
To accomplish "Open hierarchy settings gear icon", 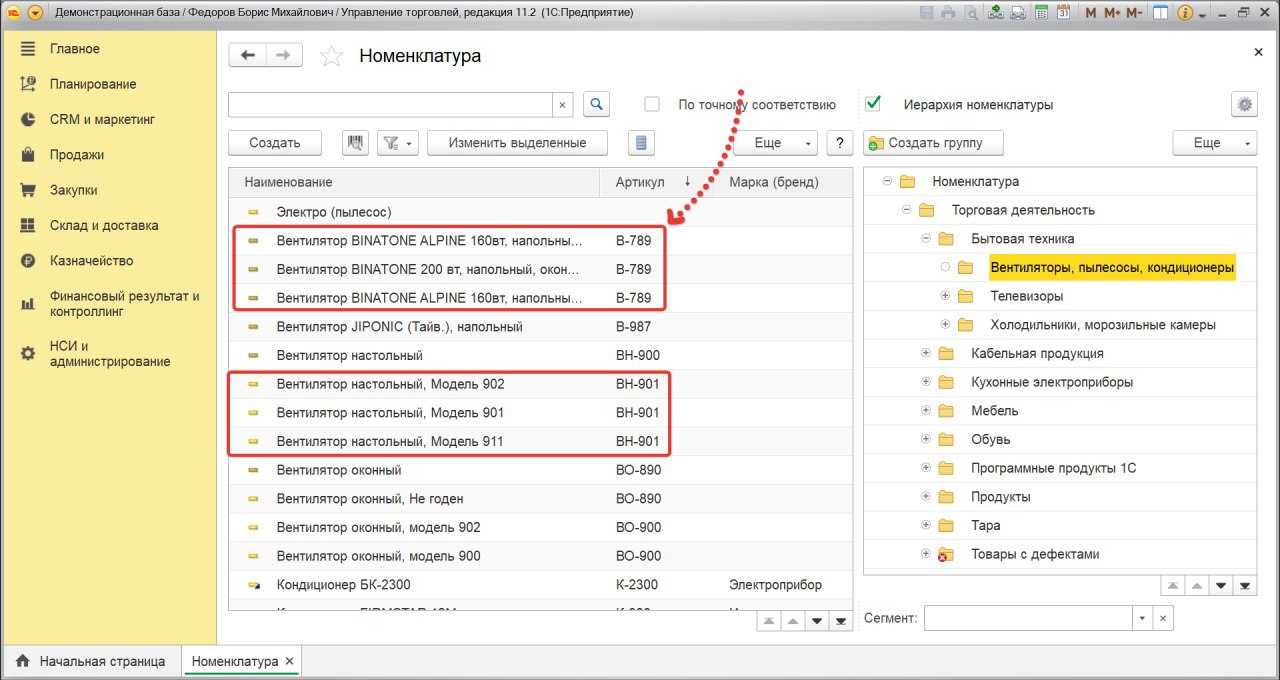I will (1244, 104).
